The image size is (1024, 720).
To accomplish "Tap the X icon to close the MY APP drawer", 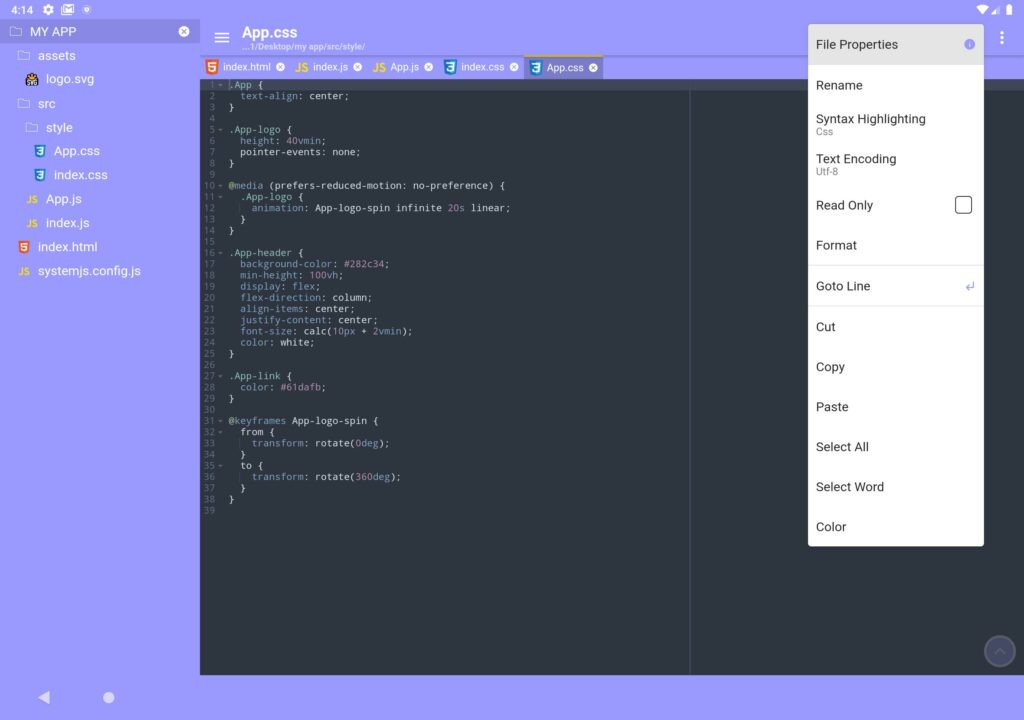I will coord(183,31).
